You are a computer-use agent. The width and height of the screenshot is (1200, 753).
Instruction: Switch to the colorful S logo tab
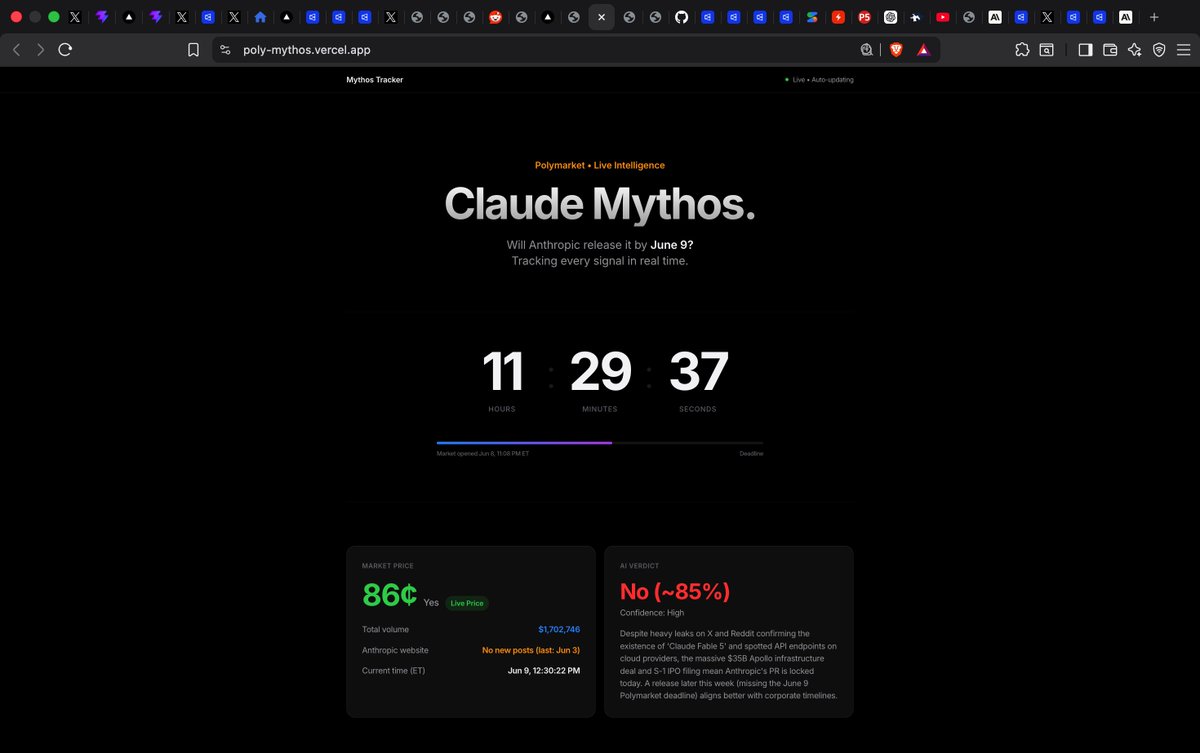812,17
